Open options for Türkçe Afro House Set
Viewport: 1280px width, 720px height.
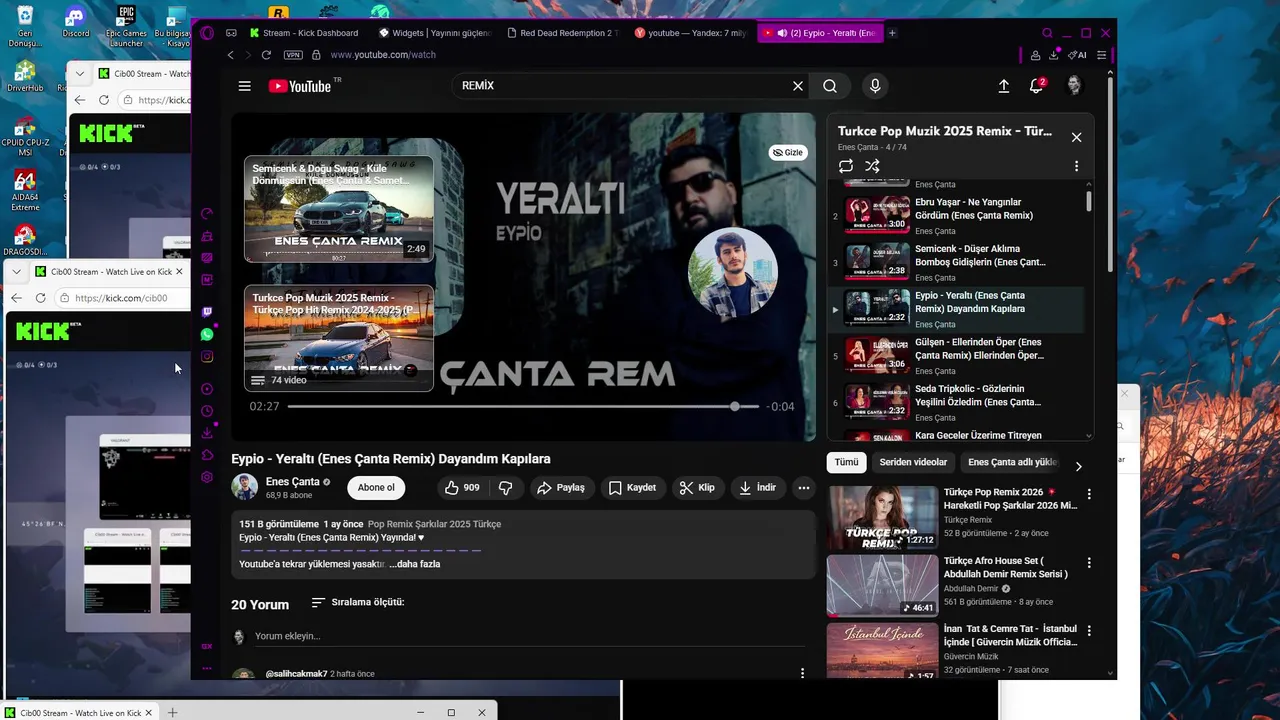coord(1089,563)
